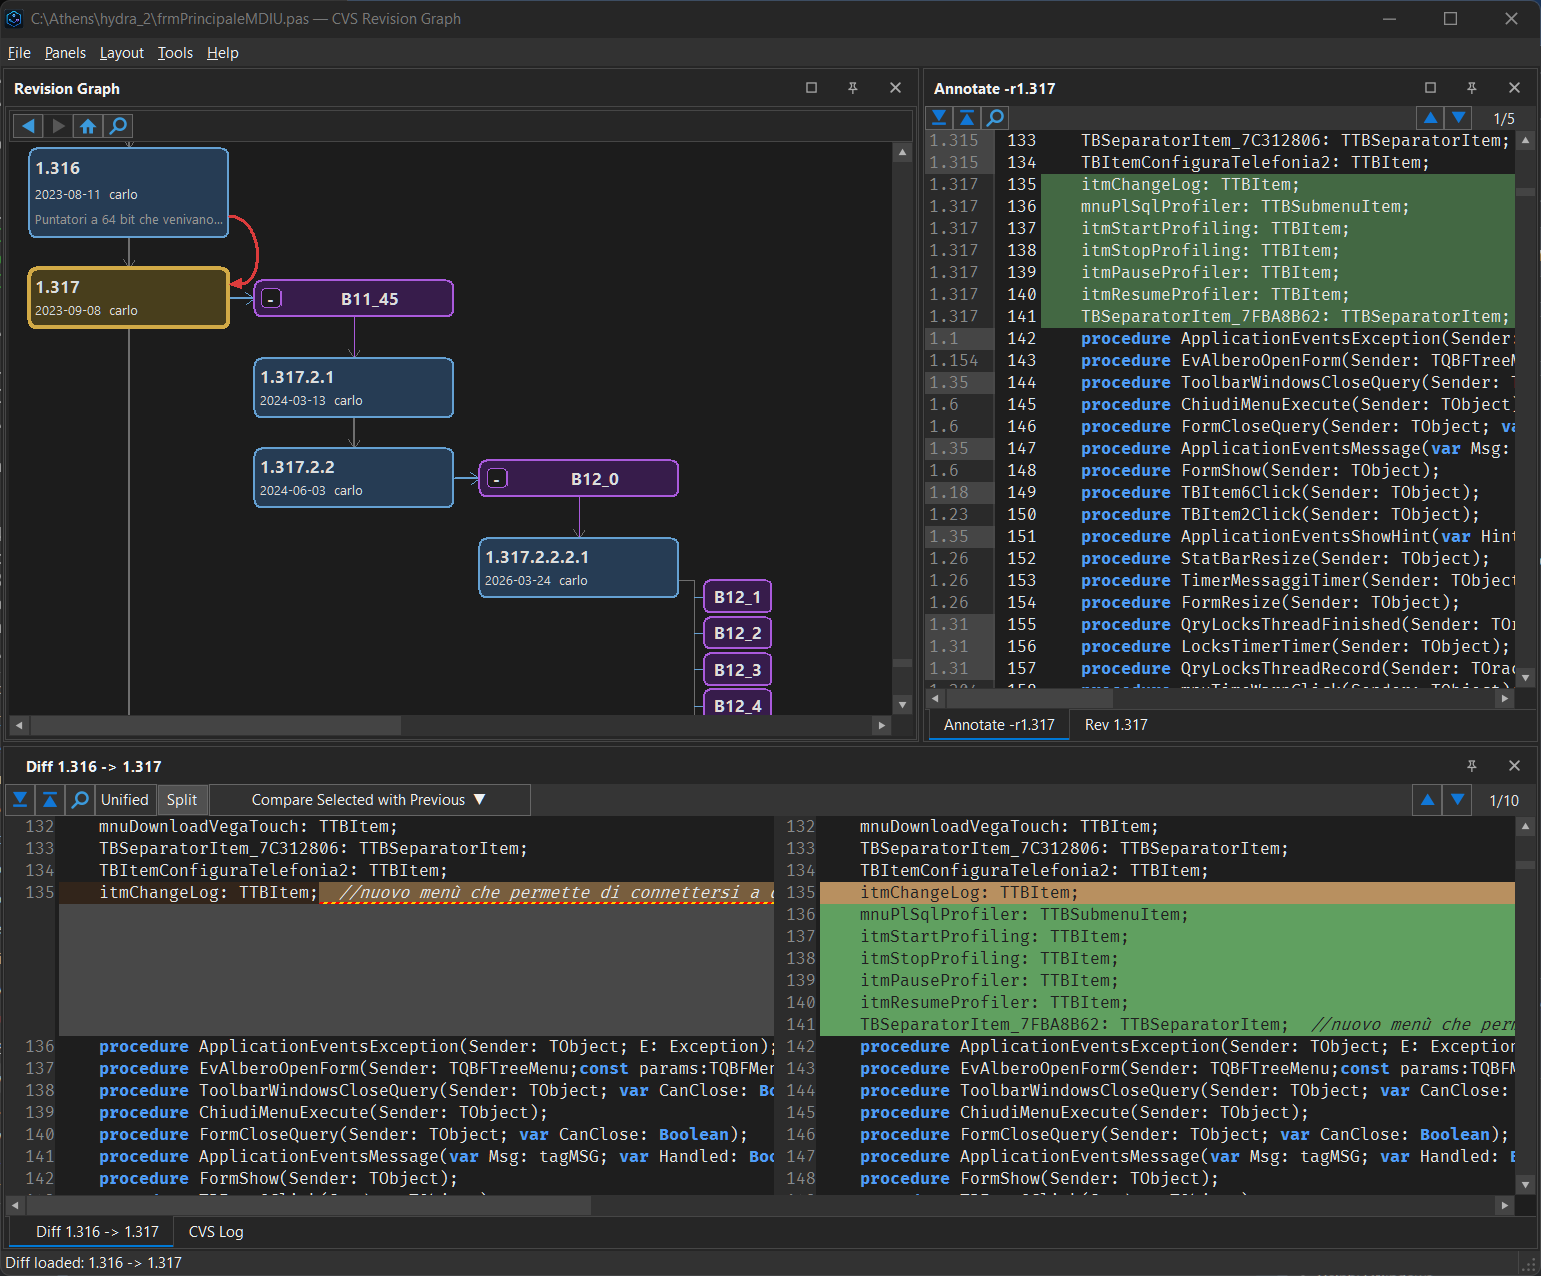Close the Revision Graph panel

click(x=895, y=88)
